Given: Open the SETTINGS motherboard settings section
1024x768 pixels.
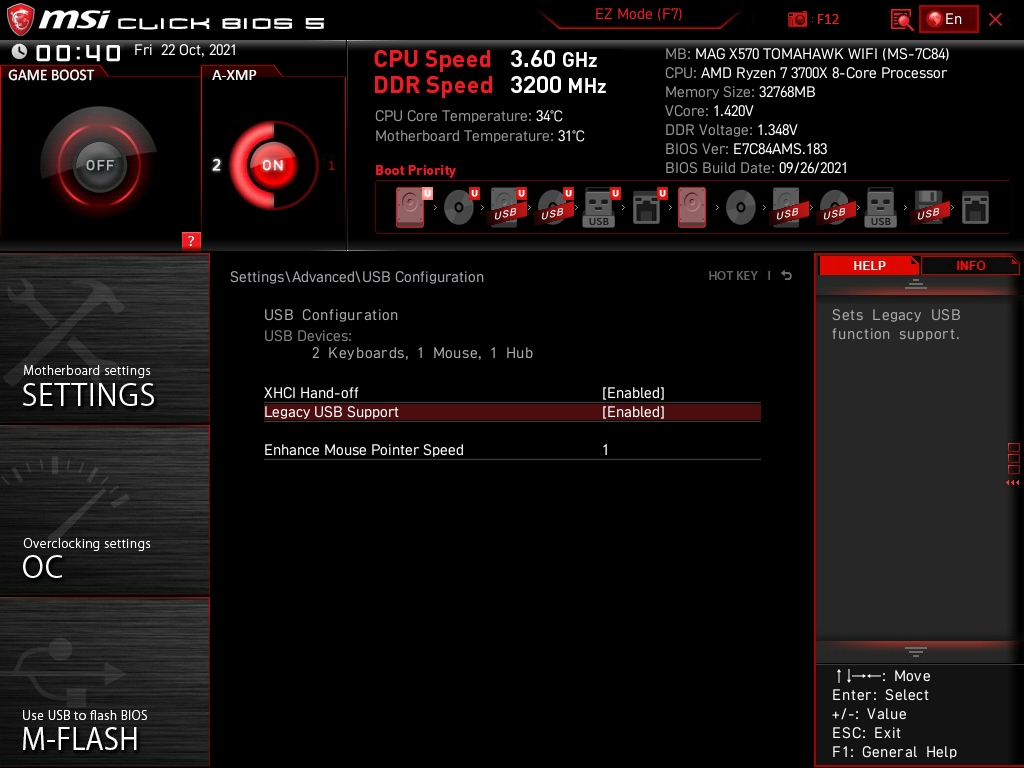Looking at the screenshot, I should (104, 338).
